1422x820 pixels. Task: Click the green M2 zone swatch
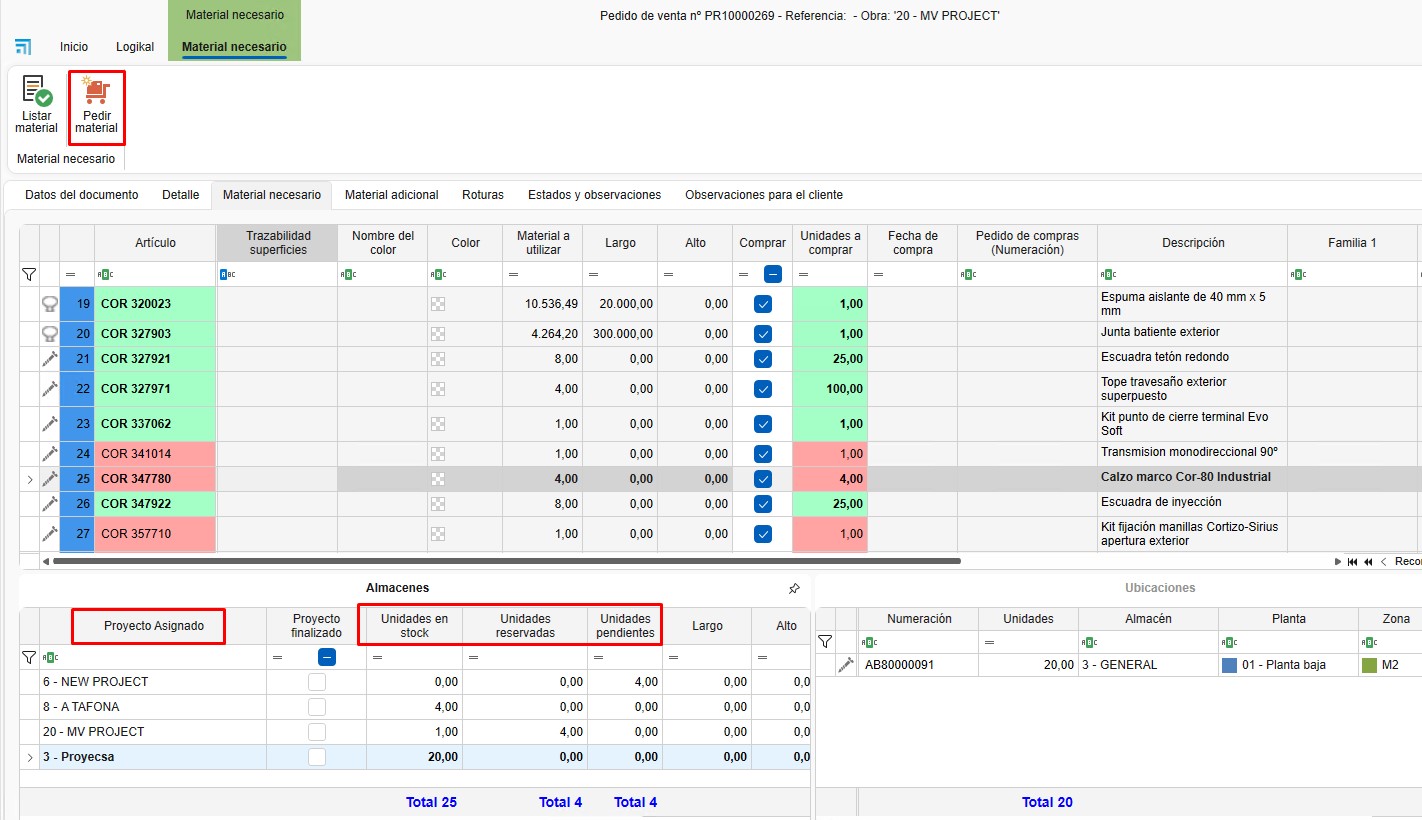click(x=1369, y=664)
